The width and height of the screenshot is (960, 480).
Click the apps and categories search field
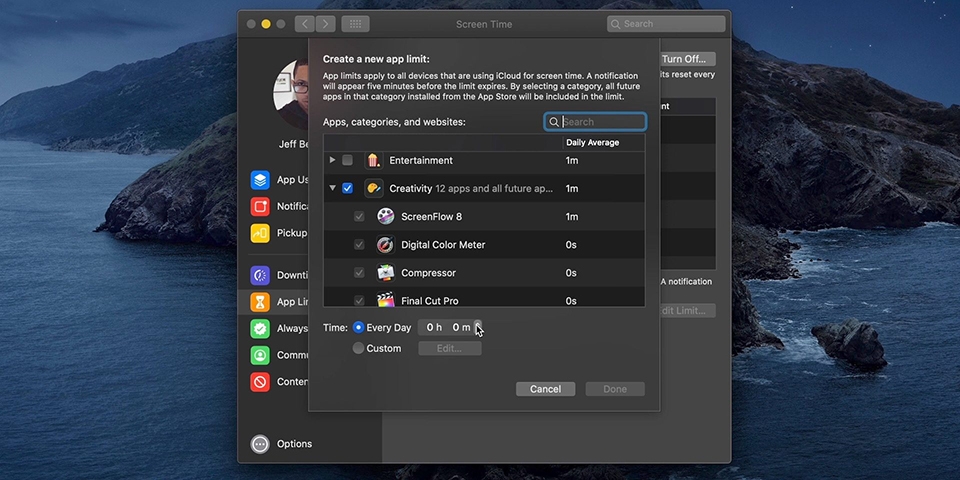[602, 122]
